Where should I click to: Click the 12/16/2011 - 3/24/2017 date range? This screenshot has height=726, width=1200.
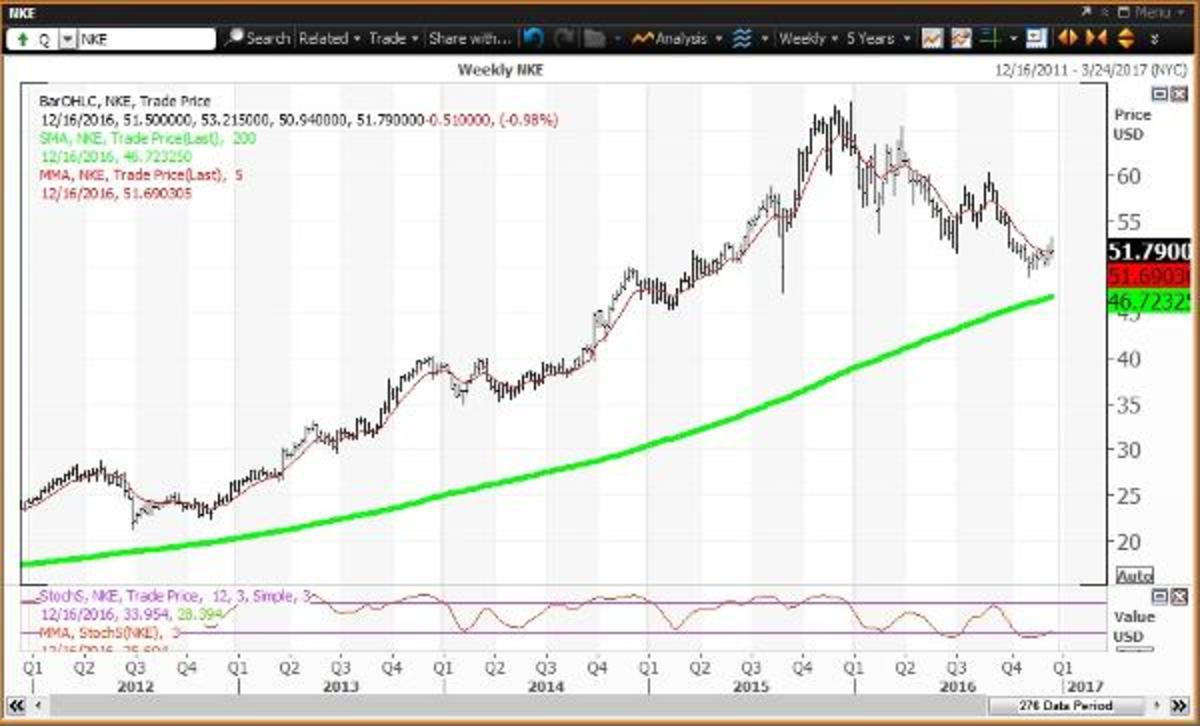(1091, 70)
